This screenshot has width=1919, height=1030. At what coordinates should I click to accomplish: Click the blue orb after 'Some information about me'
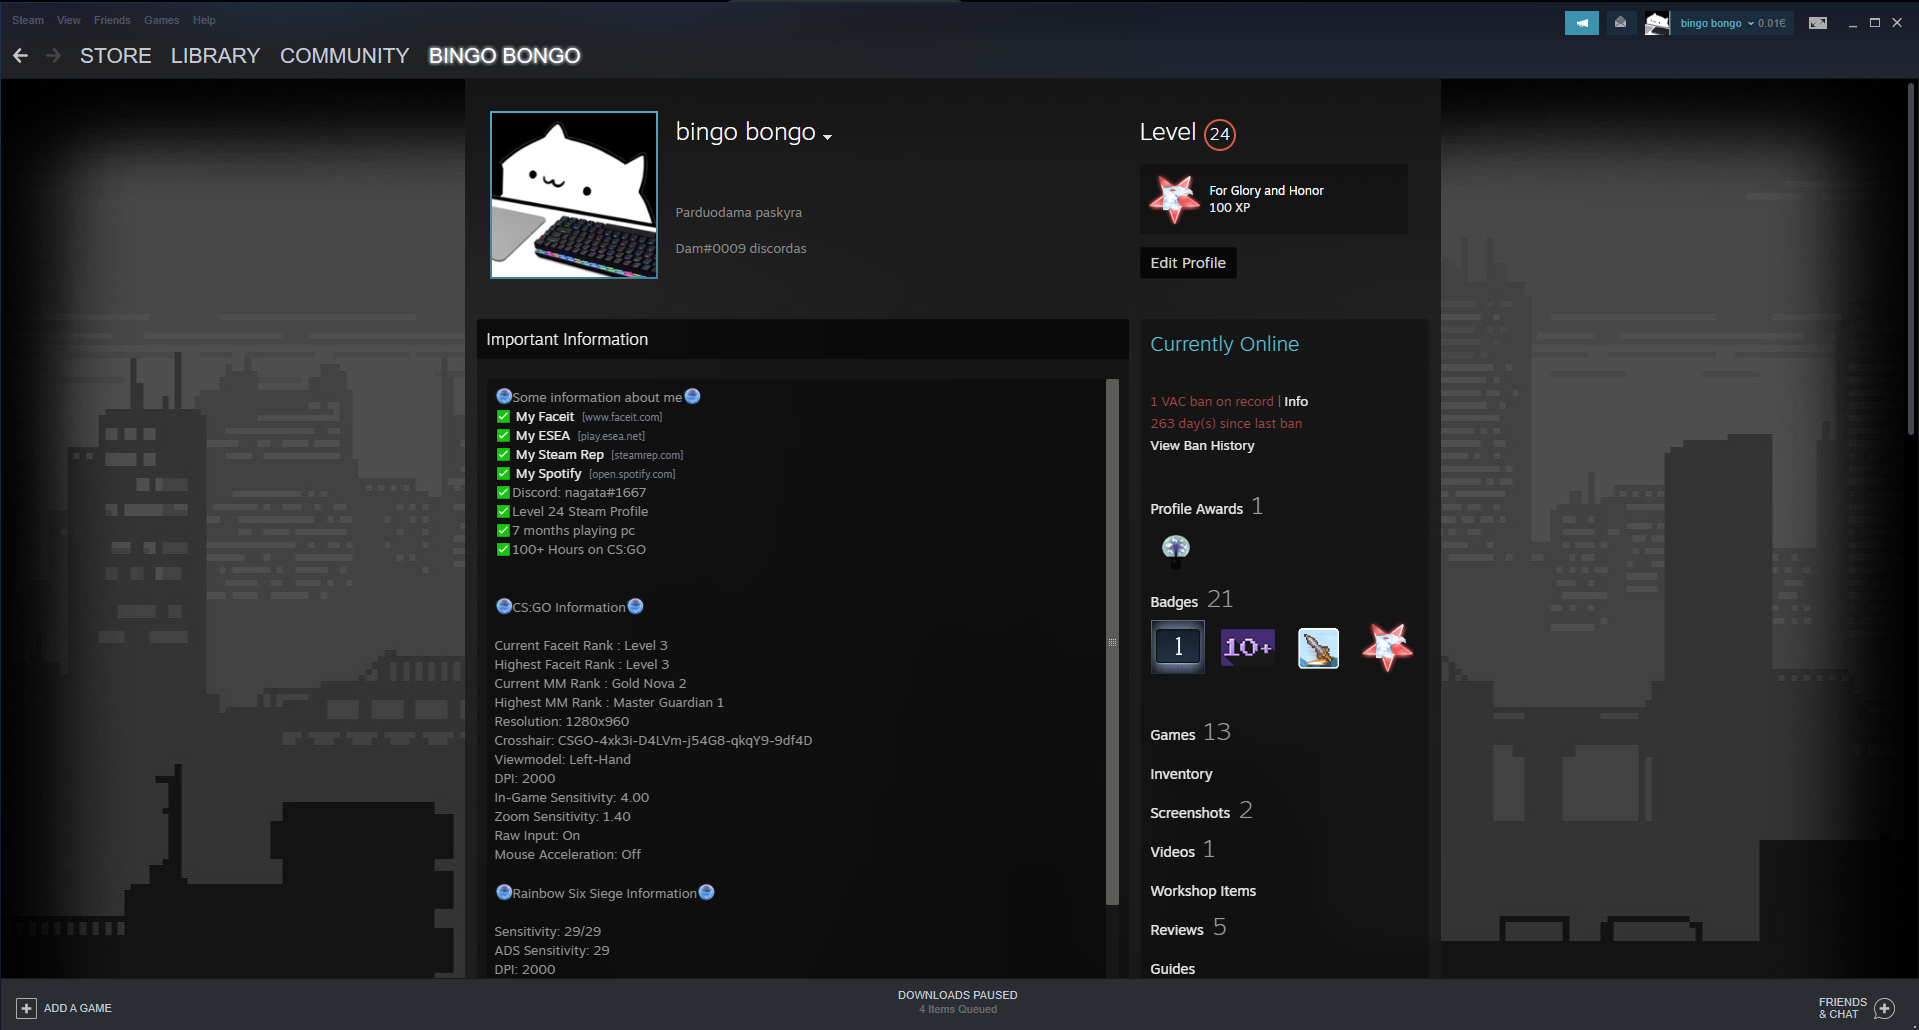[x=692, y=396]
